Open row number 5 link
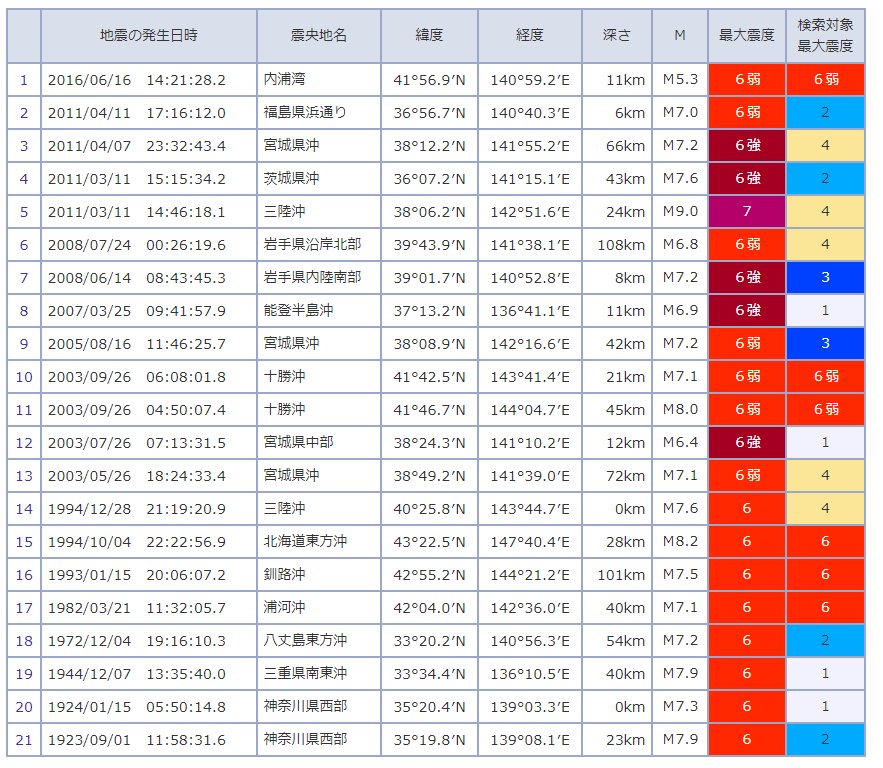This screenshot has height=768, width=883. 24,212
